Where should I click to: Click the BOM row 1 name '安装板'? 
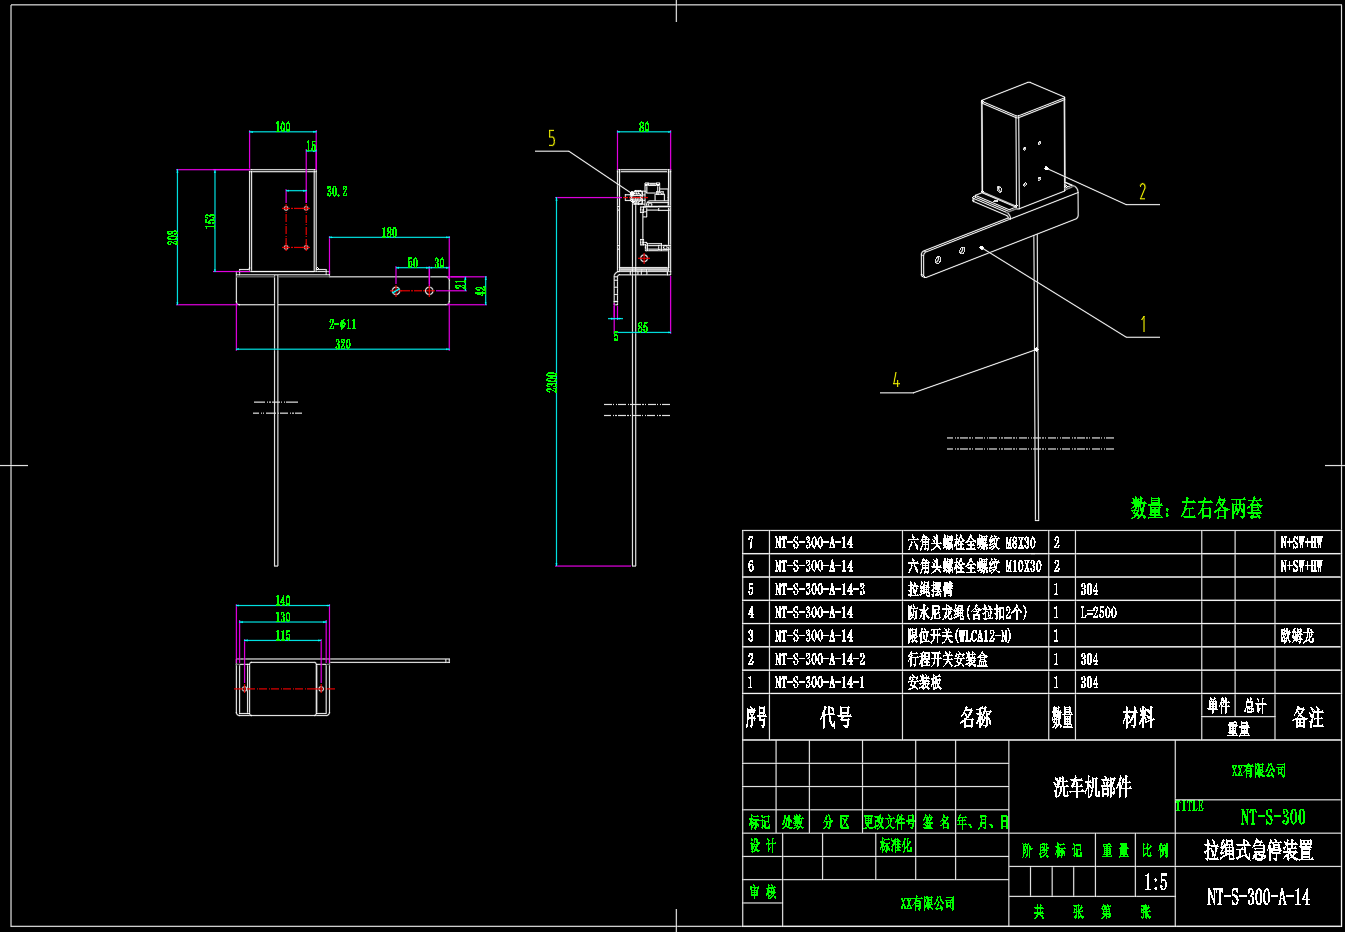925,682
